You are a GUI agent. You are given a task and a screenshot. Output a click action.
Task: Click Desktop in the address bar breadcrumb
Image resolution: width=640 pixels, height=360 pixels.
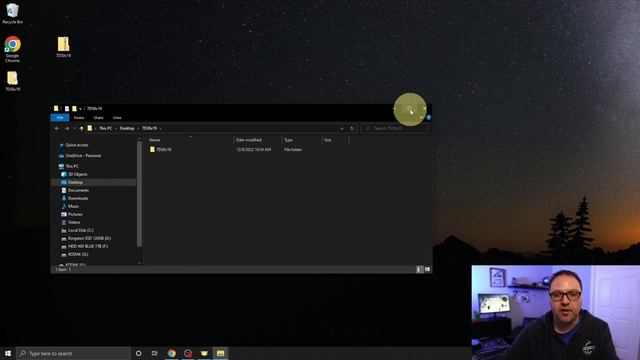tap(127, 128)
